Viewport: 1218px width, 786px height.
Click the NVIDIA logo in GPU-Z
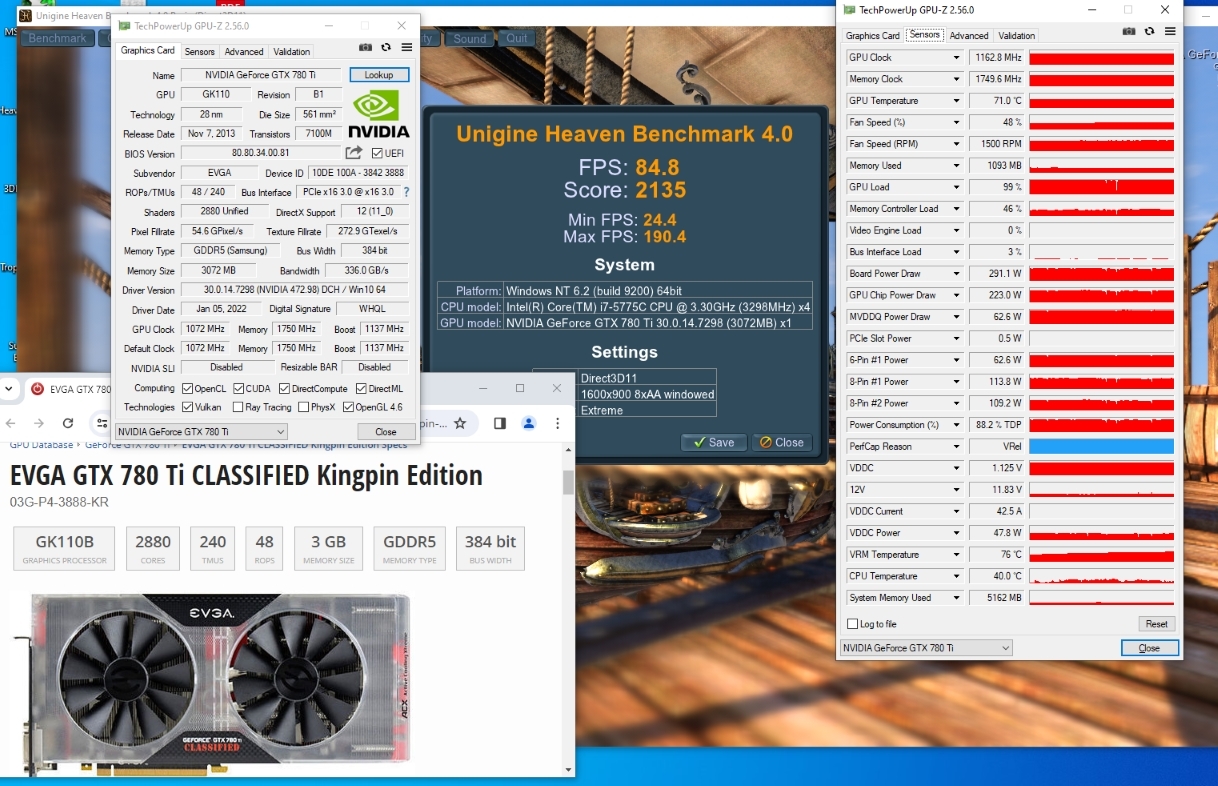379,114
